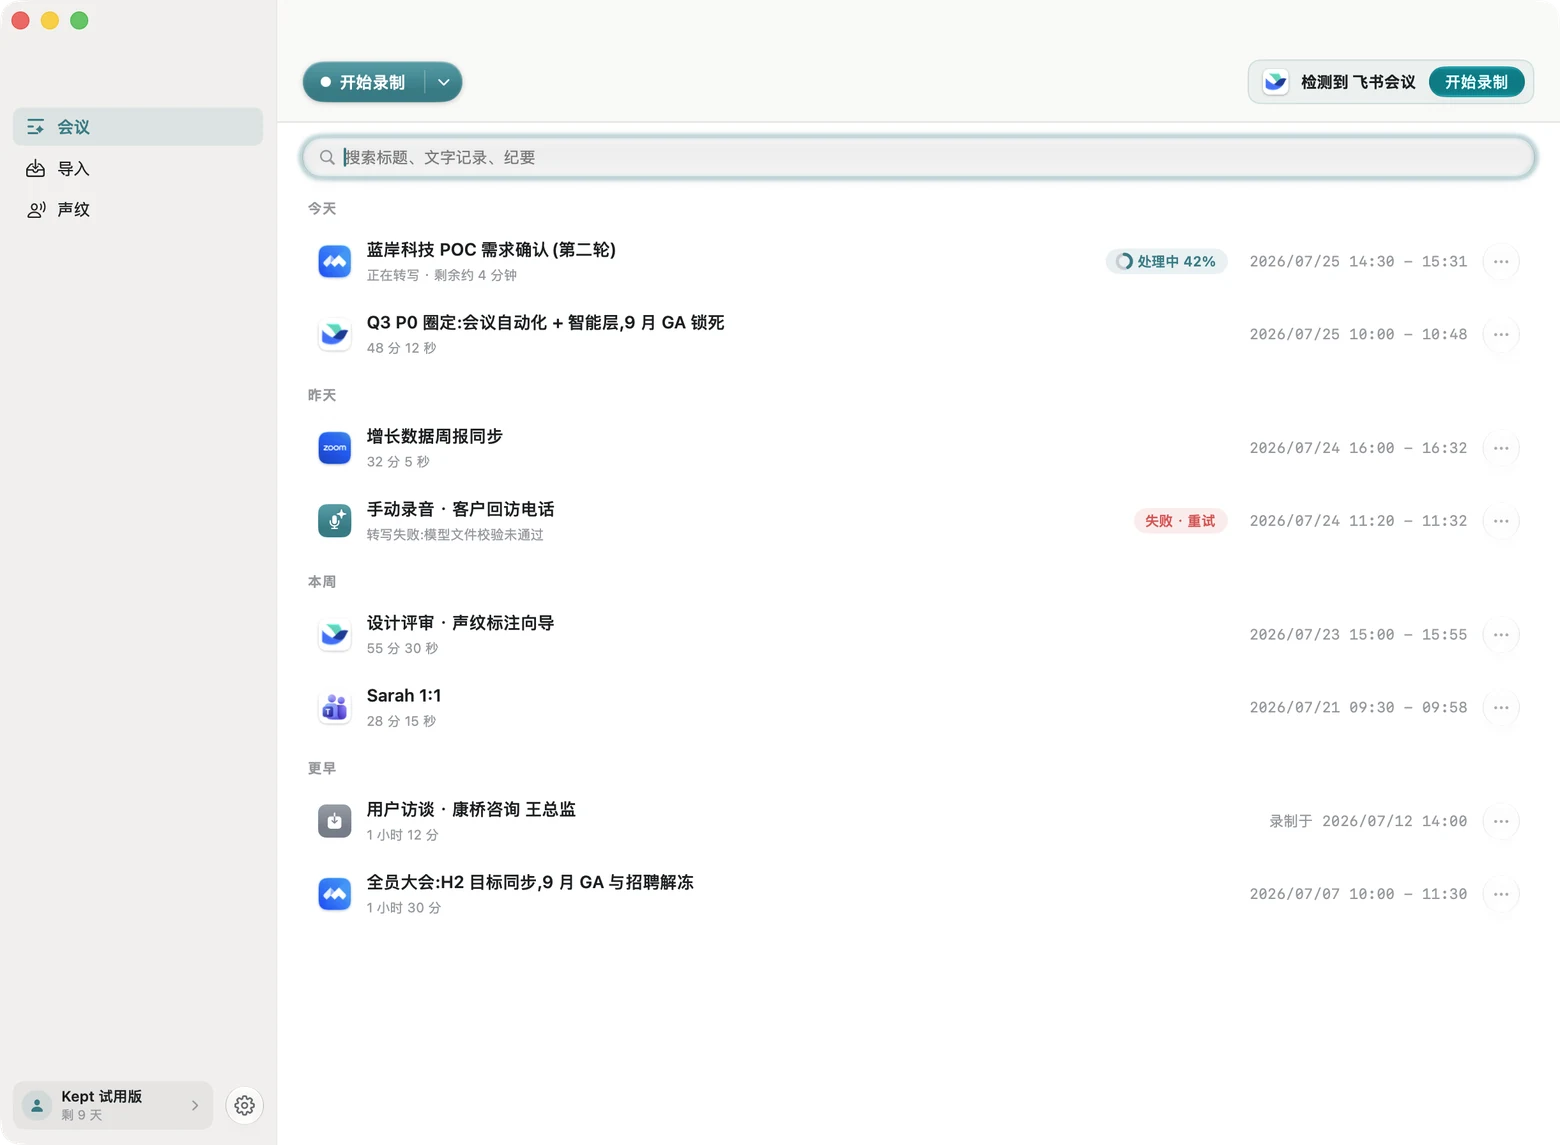The height and width of the screenshot is (1145, 1560).
Task: Click the 今天 group header
Action: tap(322, 208)
